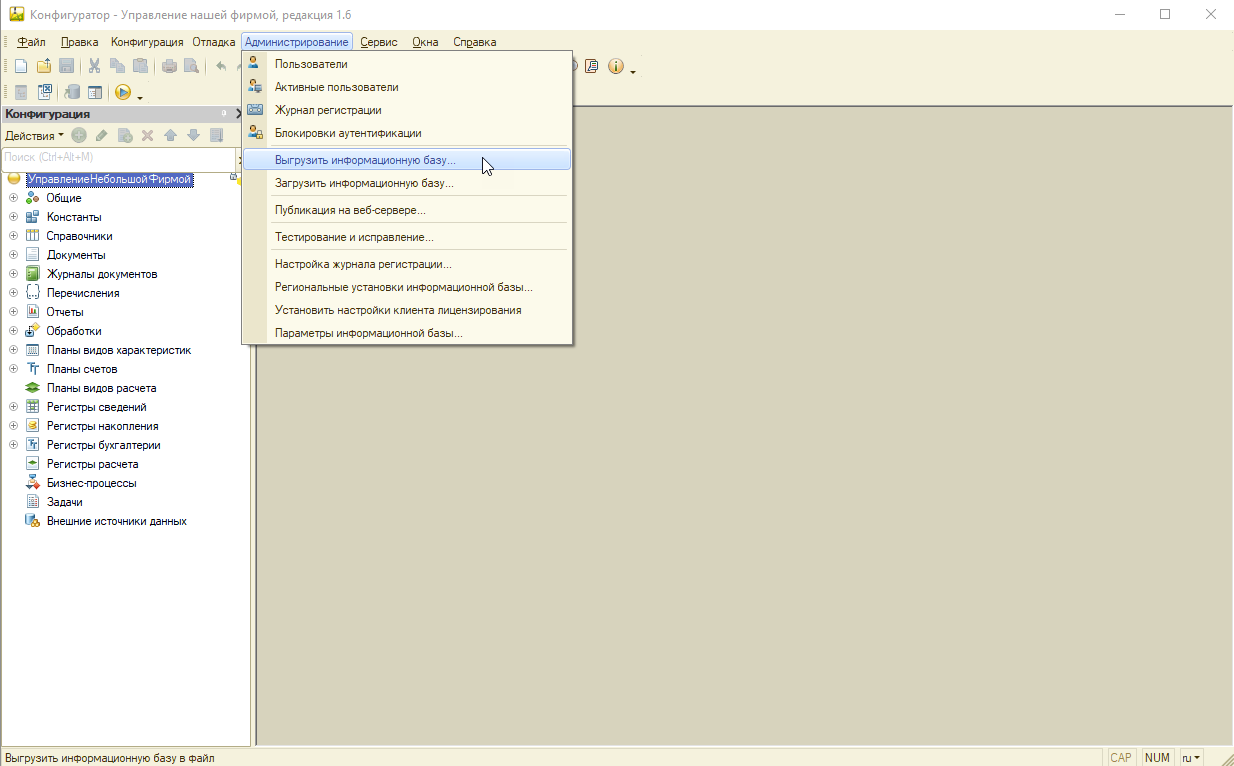Open the Конфигурация menu in menu bar
The image size is (1234, 766).
coord(147,42)
